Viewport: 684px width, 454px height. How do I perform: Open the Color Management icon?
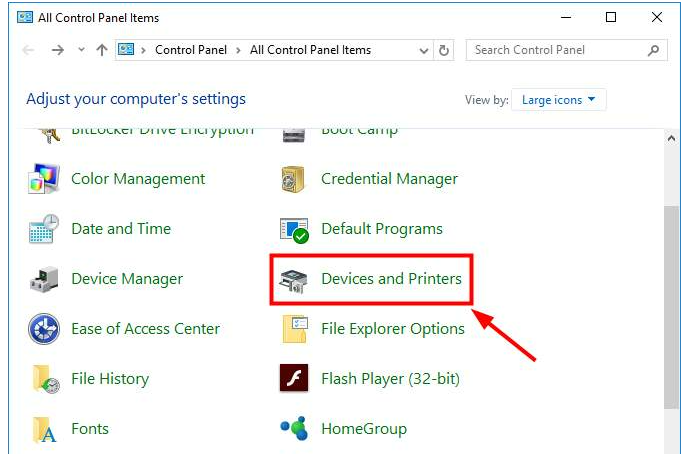(45, 180)
